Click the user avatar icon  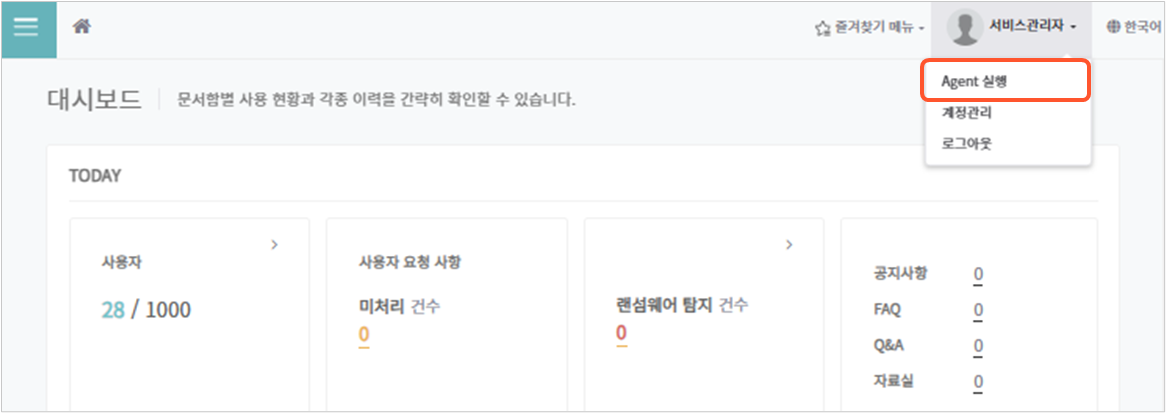pyautogui.click(x=964, y=27)
